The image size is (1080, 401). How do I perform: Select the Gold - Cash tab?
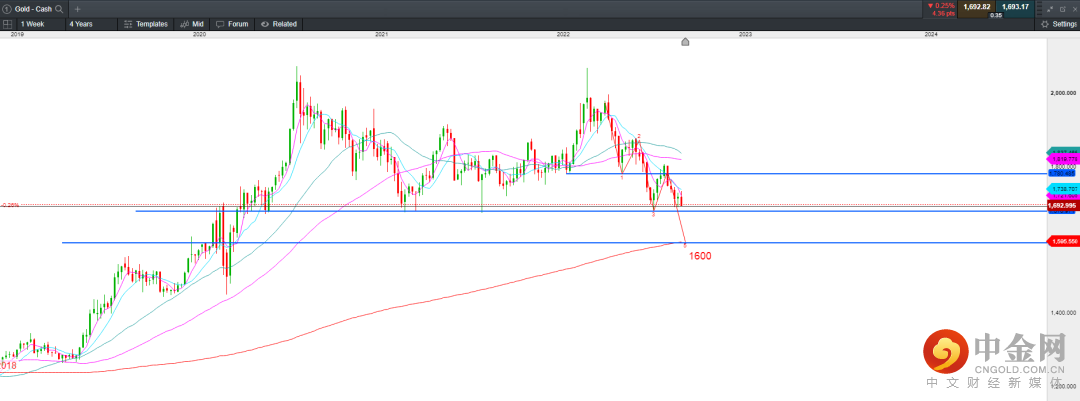point(30,8)
